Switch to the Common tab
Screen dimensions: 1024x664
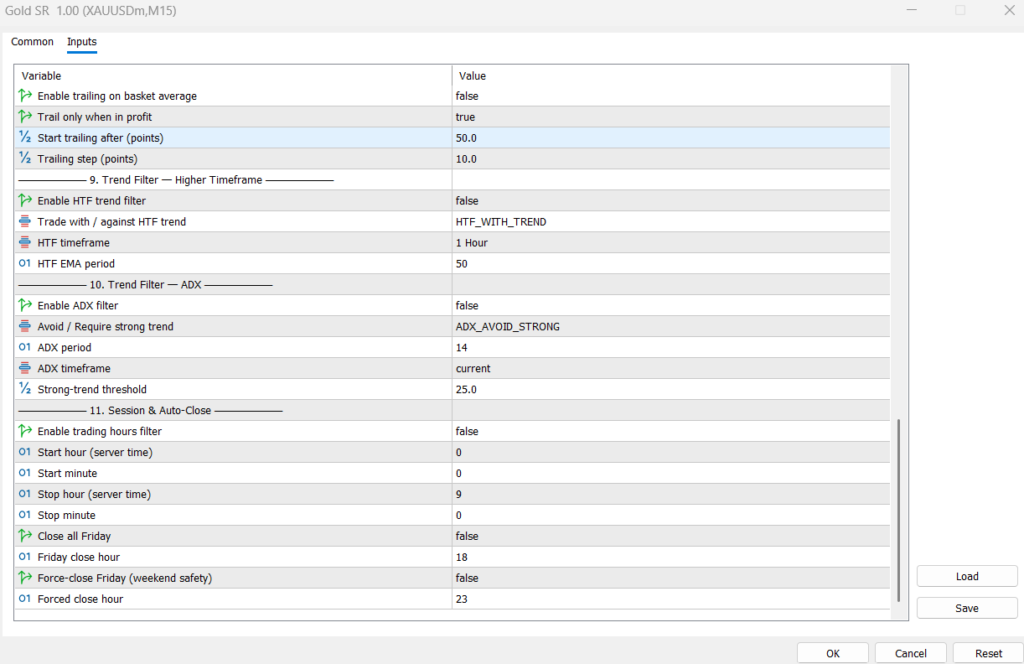[x=32, y=41]
